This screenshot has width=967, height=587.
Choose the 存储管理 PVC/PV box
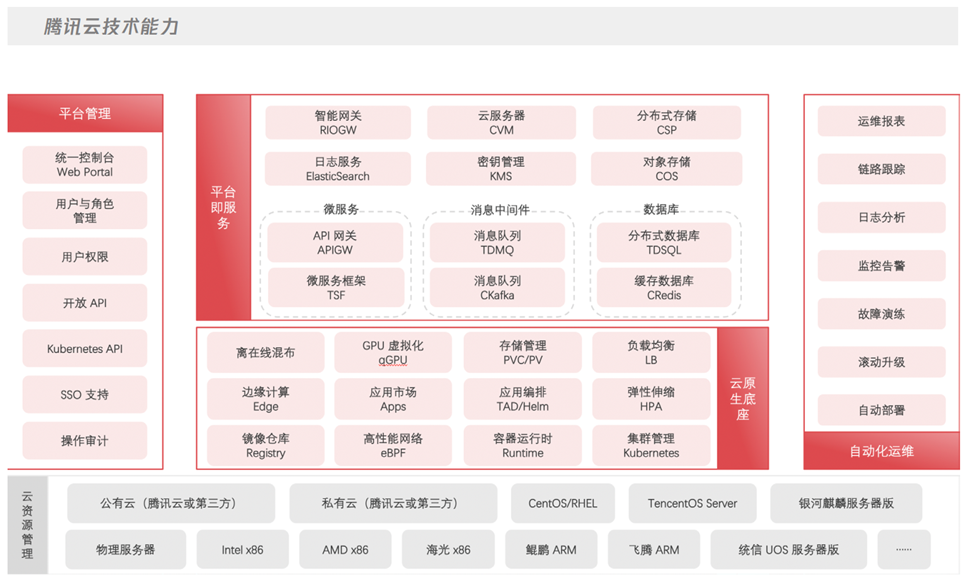[522, 353]
